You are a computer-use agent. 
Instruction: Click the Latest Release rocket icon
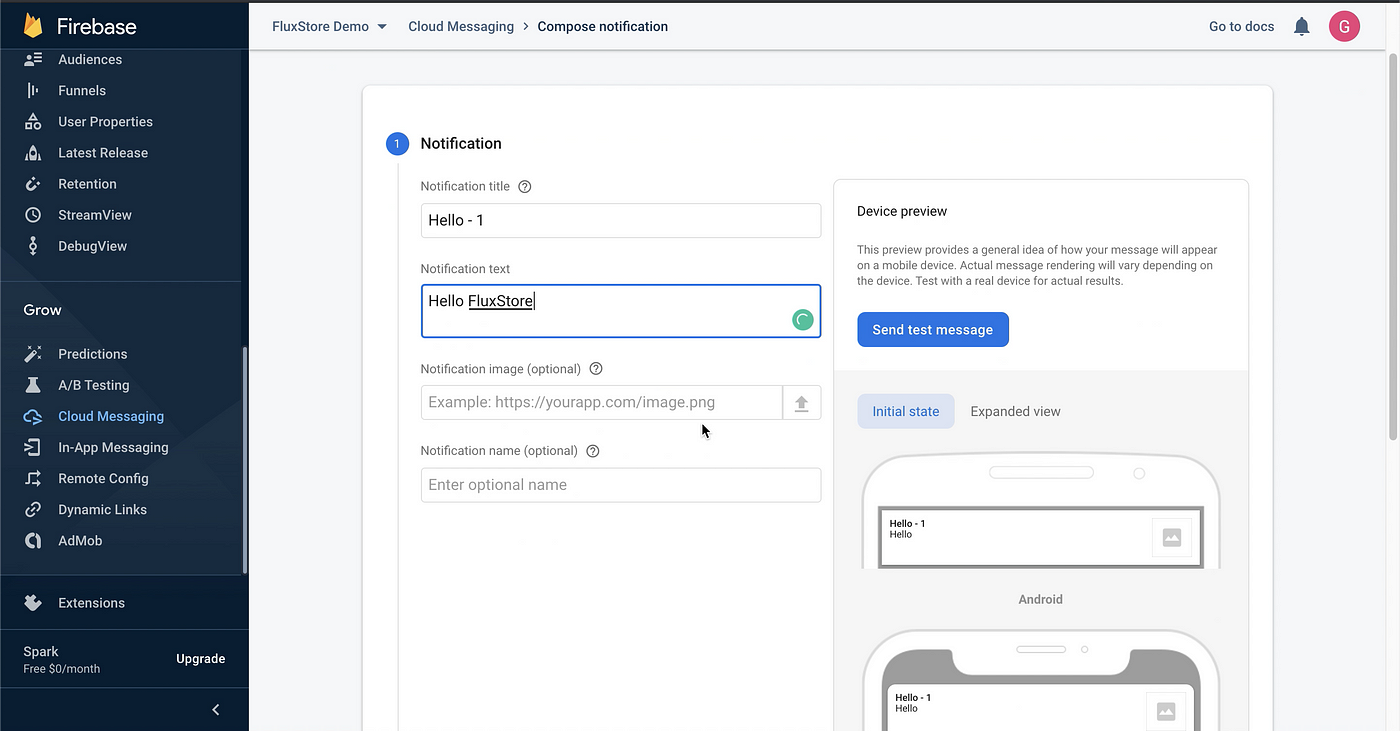[x=33, y=152]
